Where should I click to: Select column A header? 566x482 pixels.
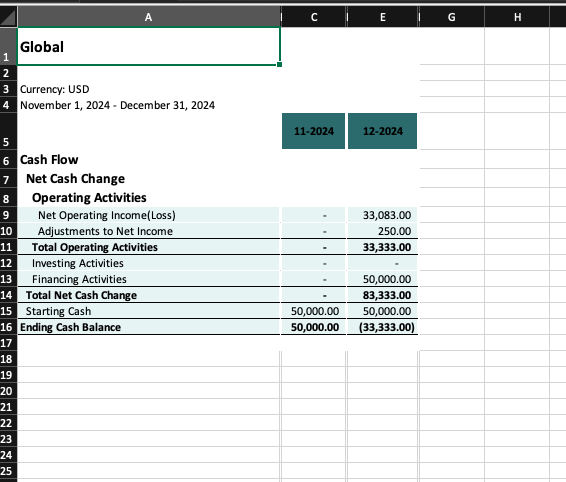point(148,17)
